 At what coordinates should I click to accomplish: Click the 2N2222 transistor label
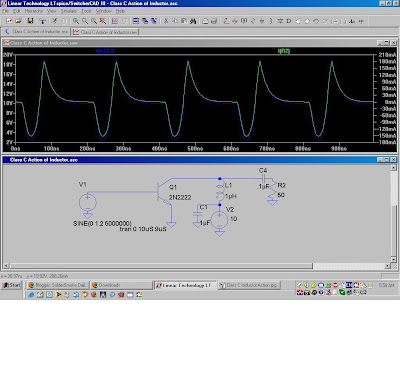180,198
